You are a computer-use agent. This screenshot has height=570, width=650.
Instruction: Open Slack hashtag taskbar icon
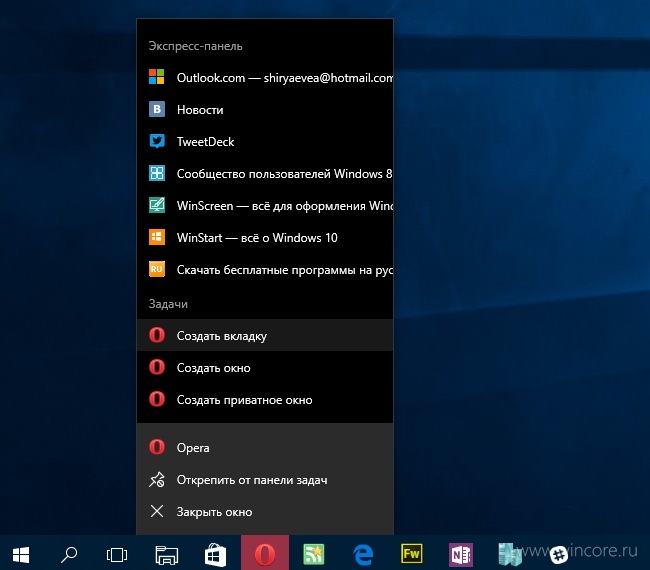coord(558,555)
